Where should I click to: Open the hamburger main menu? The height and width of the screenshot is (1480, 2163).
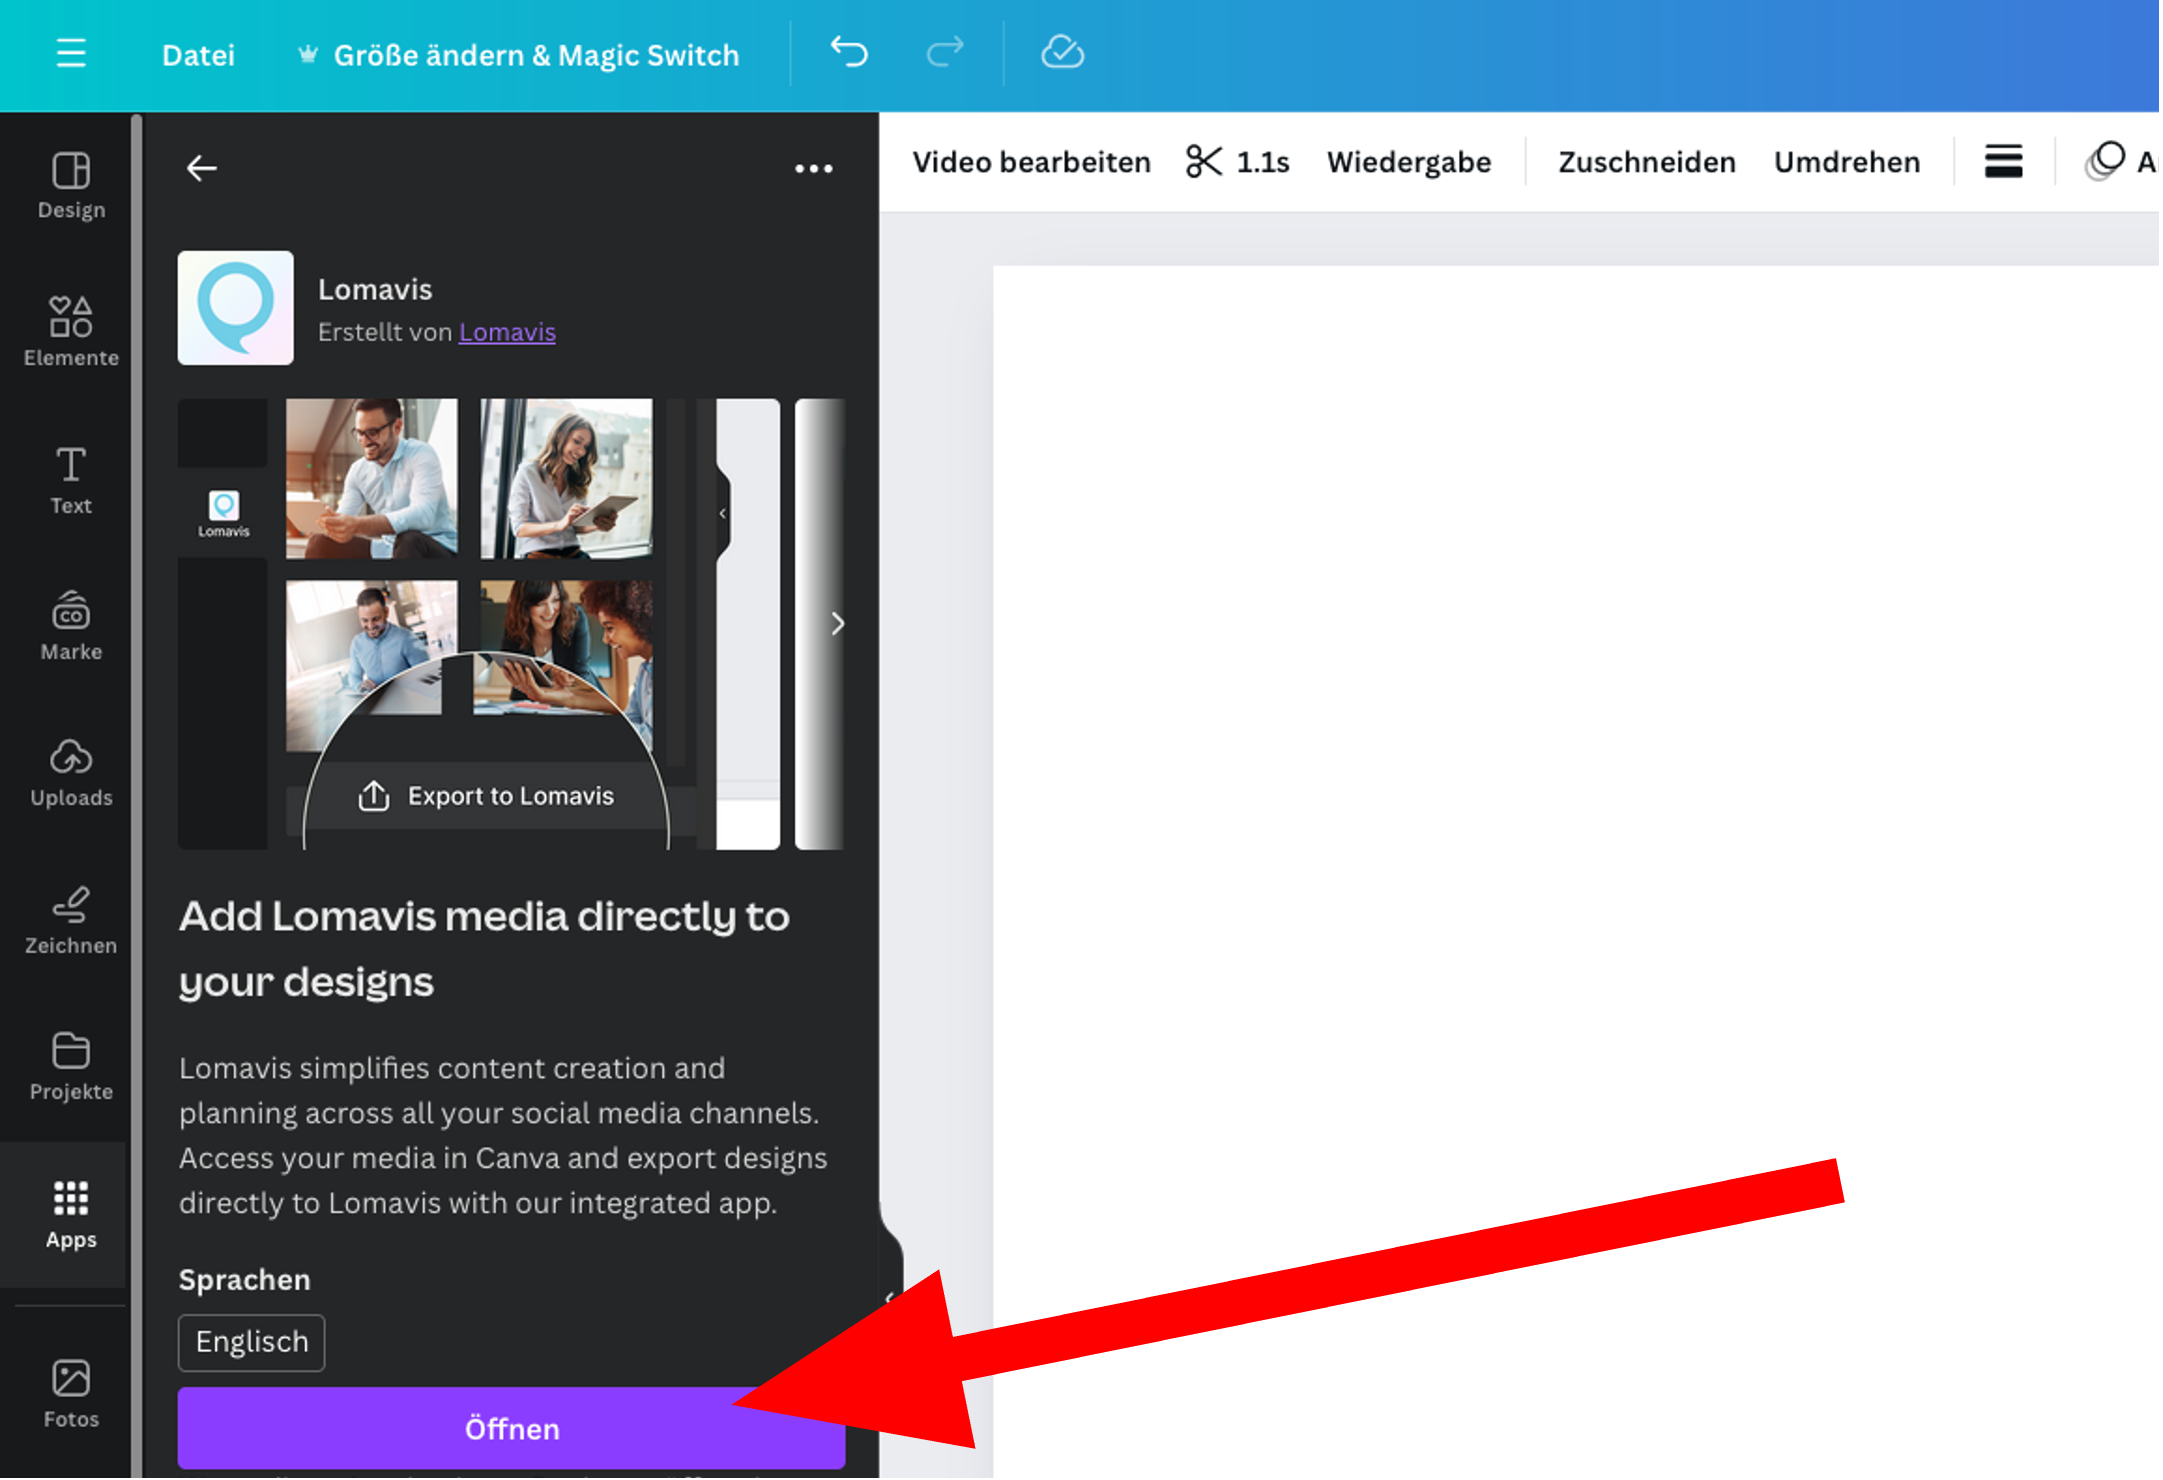tap(71, 53)
